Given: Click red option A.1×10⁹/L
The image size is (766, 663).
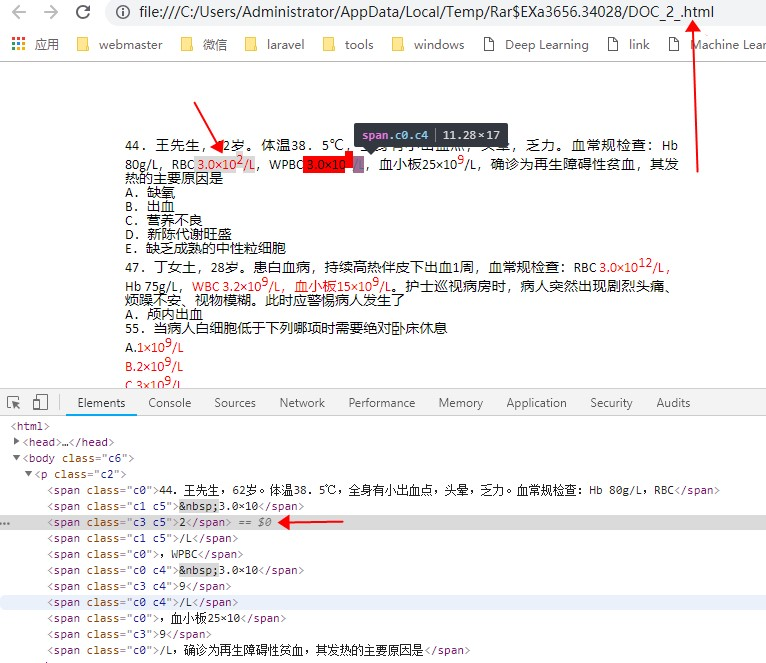Looking at the screenshot, I should click(154, 346).
